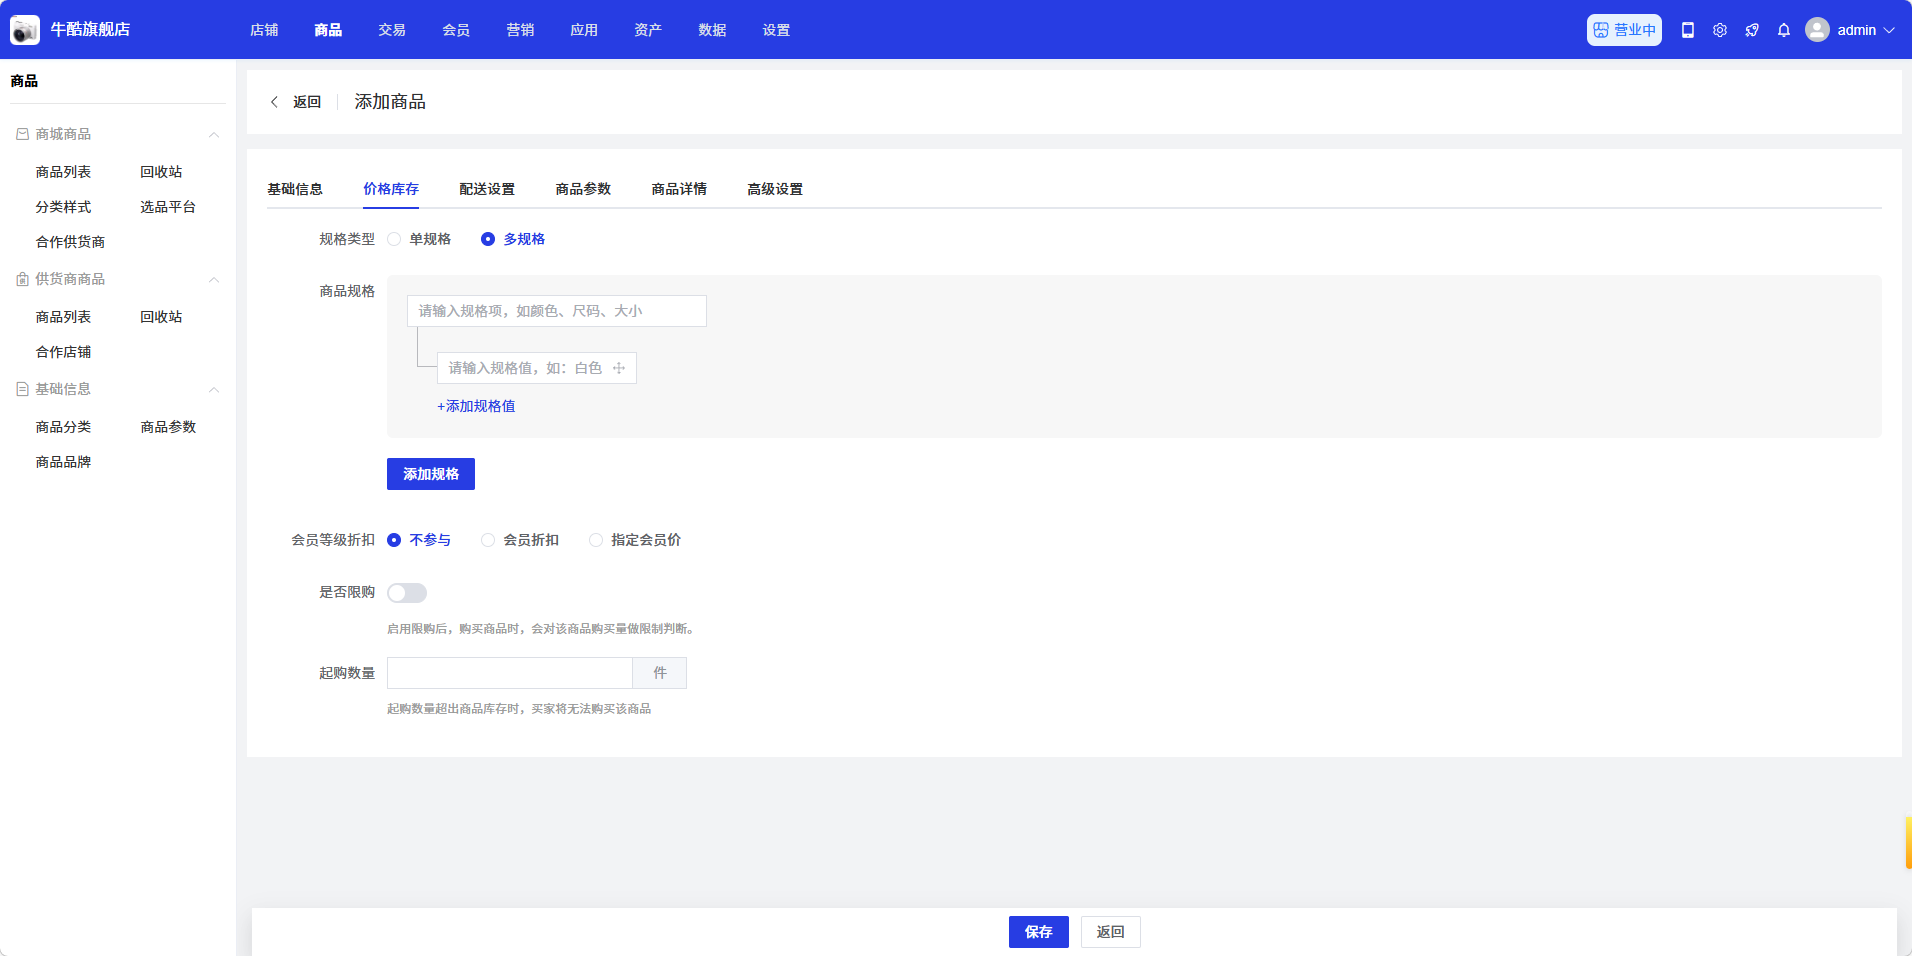Click the back arrow icon beside 返回

(274, 102)
